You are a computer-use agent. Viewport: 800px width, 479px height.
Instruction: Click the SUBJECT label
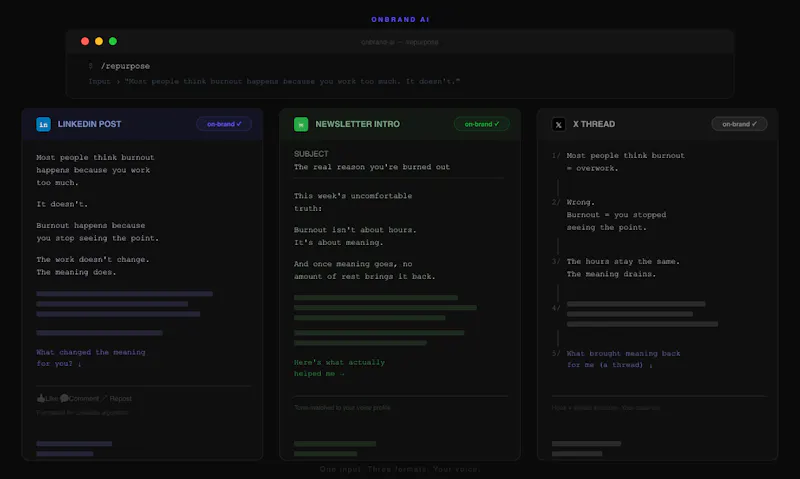coord(311,154)
